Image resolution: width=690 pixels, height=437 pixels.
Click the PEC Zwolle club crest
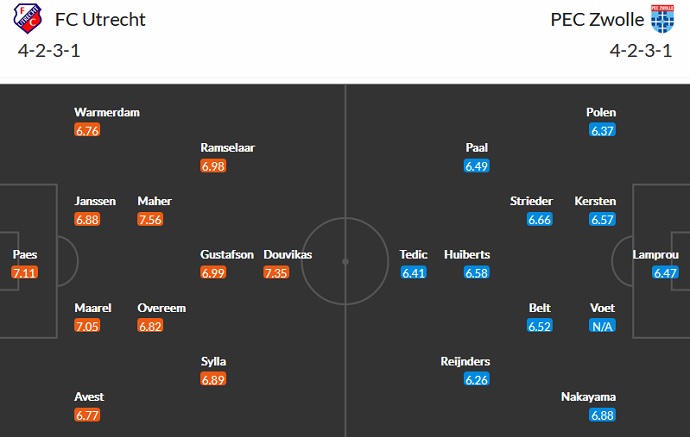[x=662, y=19]
